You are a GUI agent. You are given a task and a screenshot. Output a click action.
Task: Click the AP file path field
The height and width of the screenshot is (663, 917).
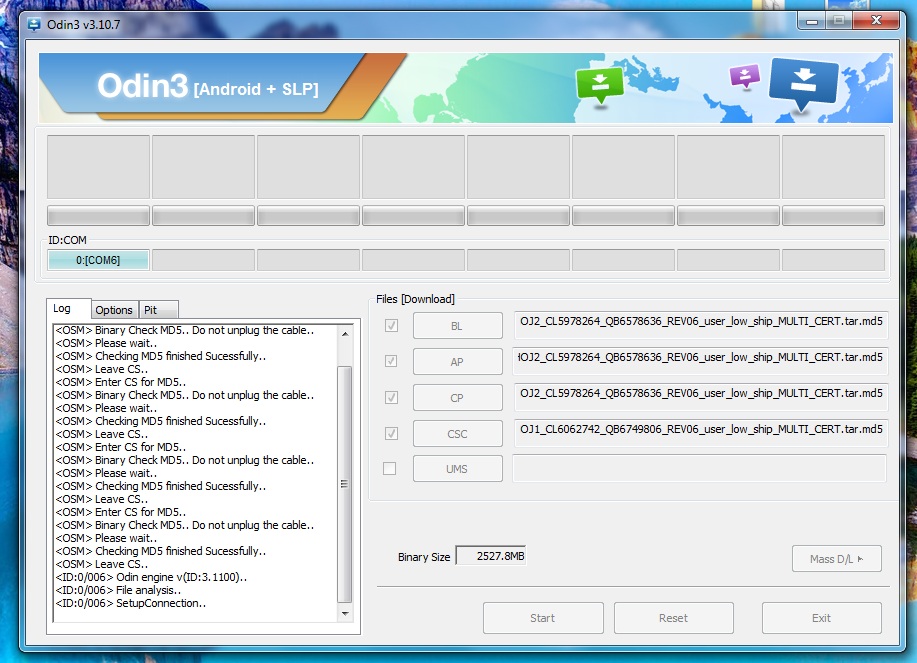pos(701,361)
